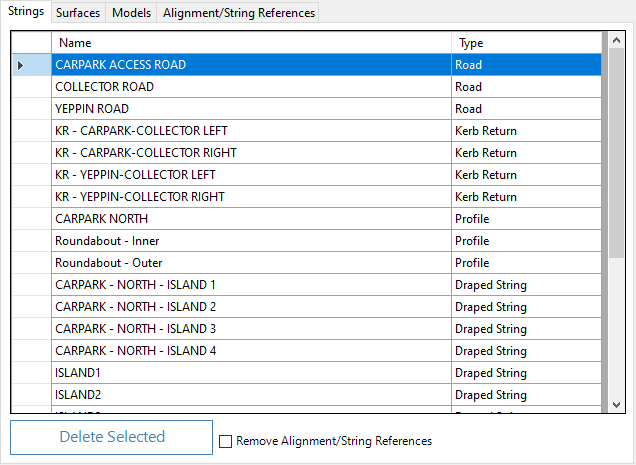Click the row selector arrow for CARPARK ACCESS ROAD
Screen dimensions: 636x465
coord(21,65)
